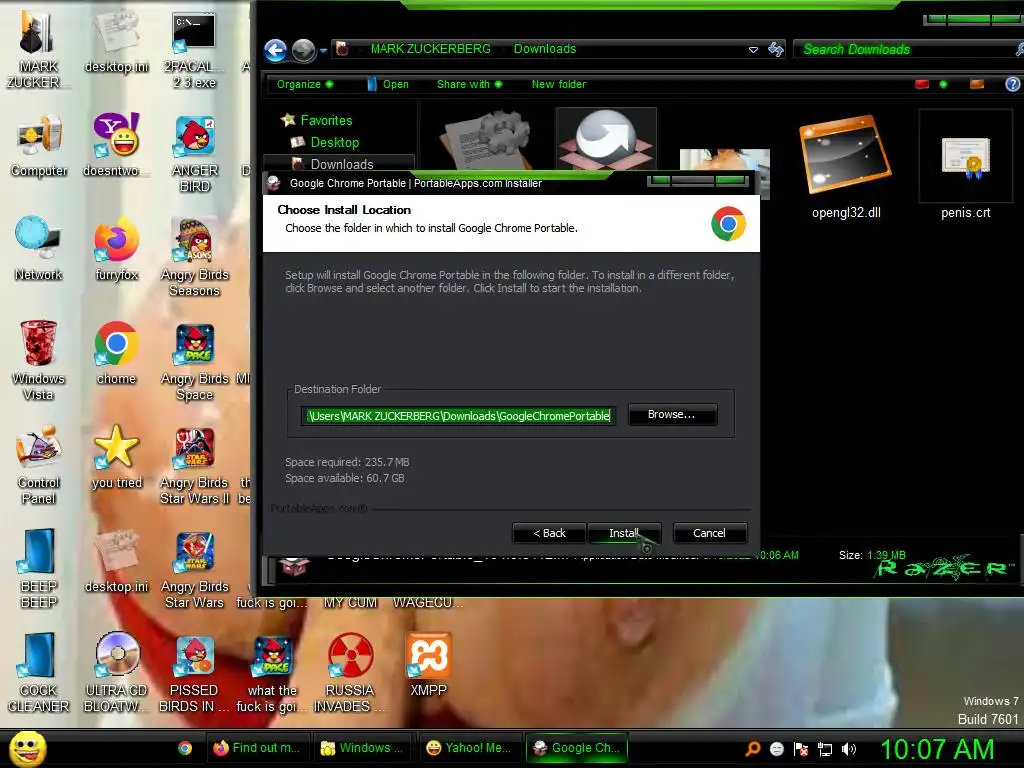
Task: Open the smiley Start button
Action: pos(27,748)
